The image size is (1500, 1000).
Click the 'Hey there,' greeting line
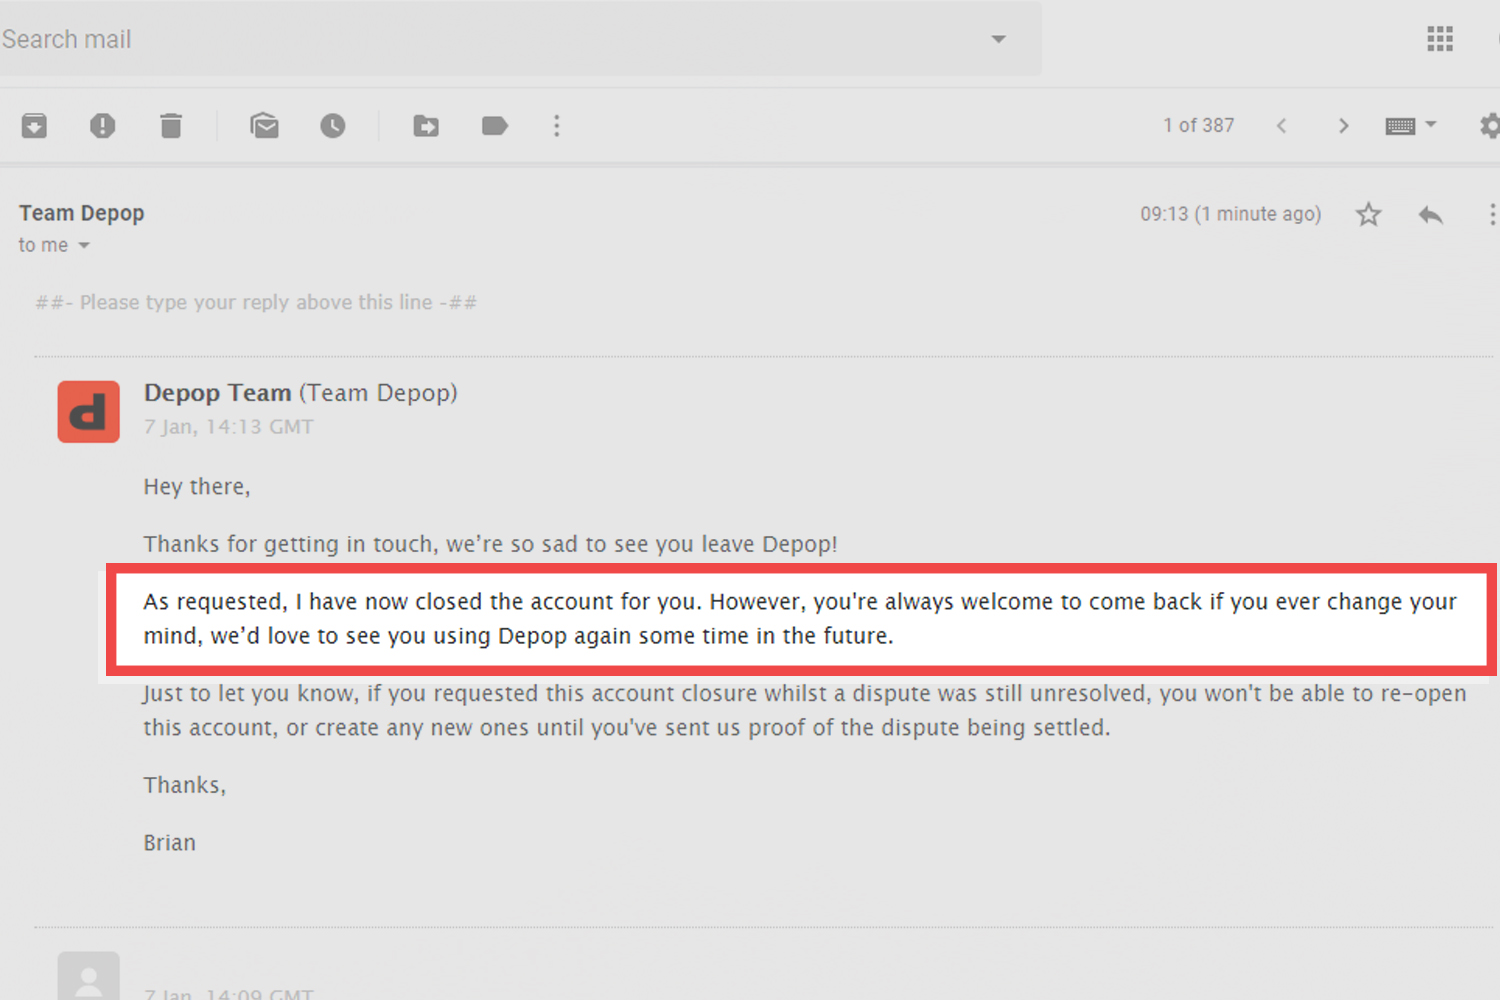[197, 487]
